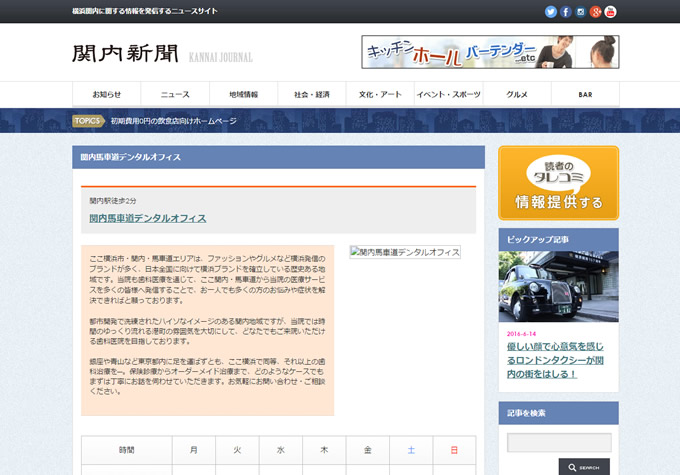The height and width of the screenshot is (475, 680).
Task: Click the 関内駅徒歩2分 text
Action: 113,201
